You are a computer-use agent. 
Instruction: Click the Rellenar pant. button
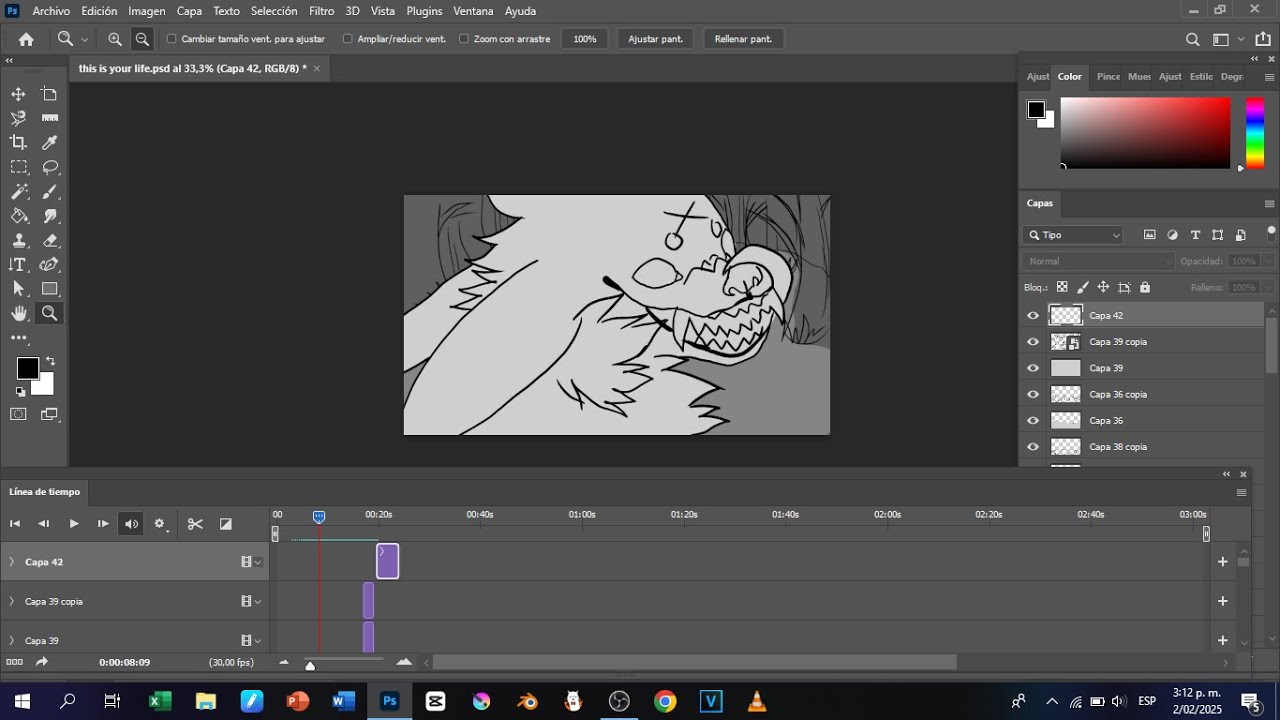743,39
